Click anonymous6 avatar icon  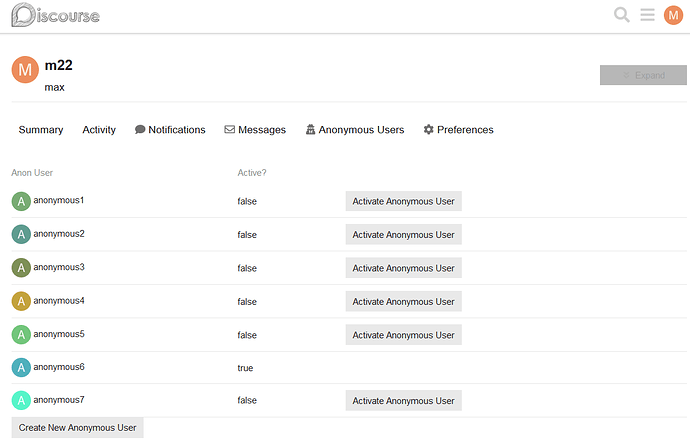click(x=21, y=368)
